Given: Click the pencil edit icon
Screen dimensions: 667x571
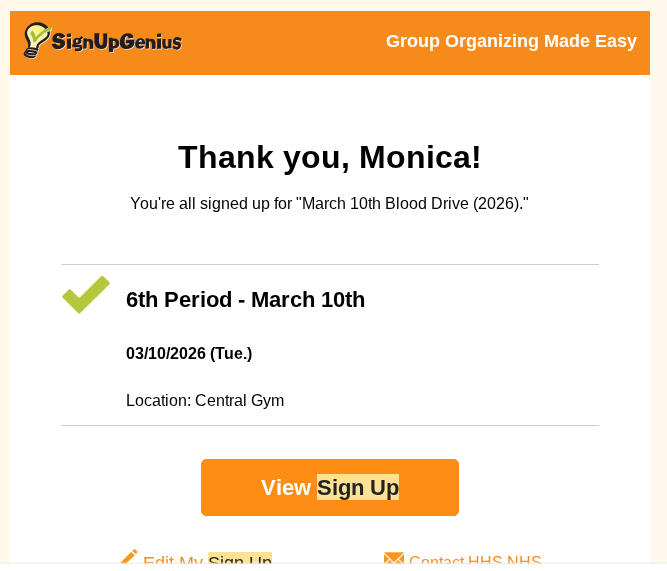Looking at the screenshot, I should [129, 558].
